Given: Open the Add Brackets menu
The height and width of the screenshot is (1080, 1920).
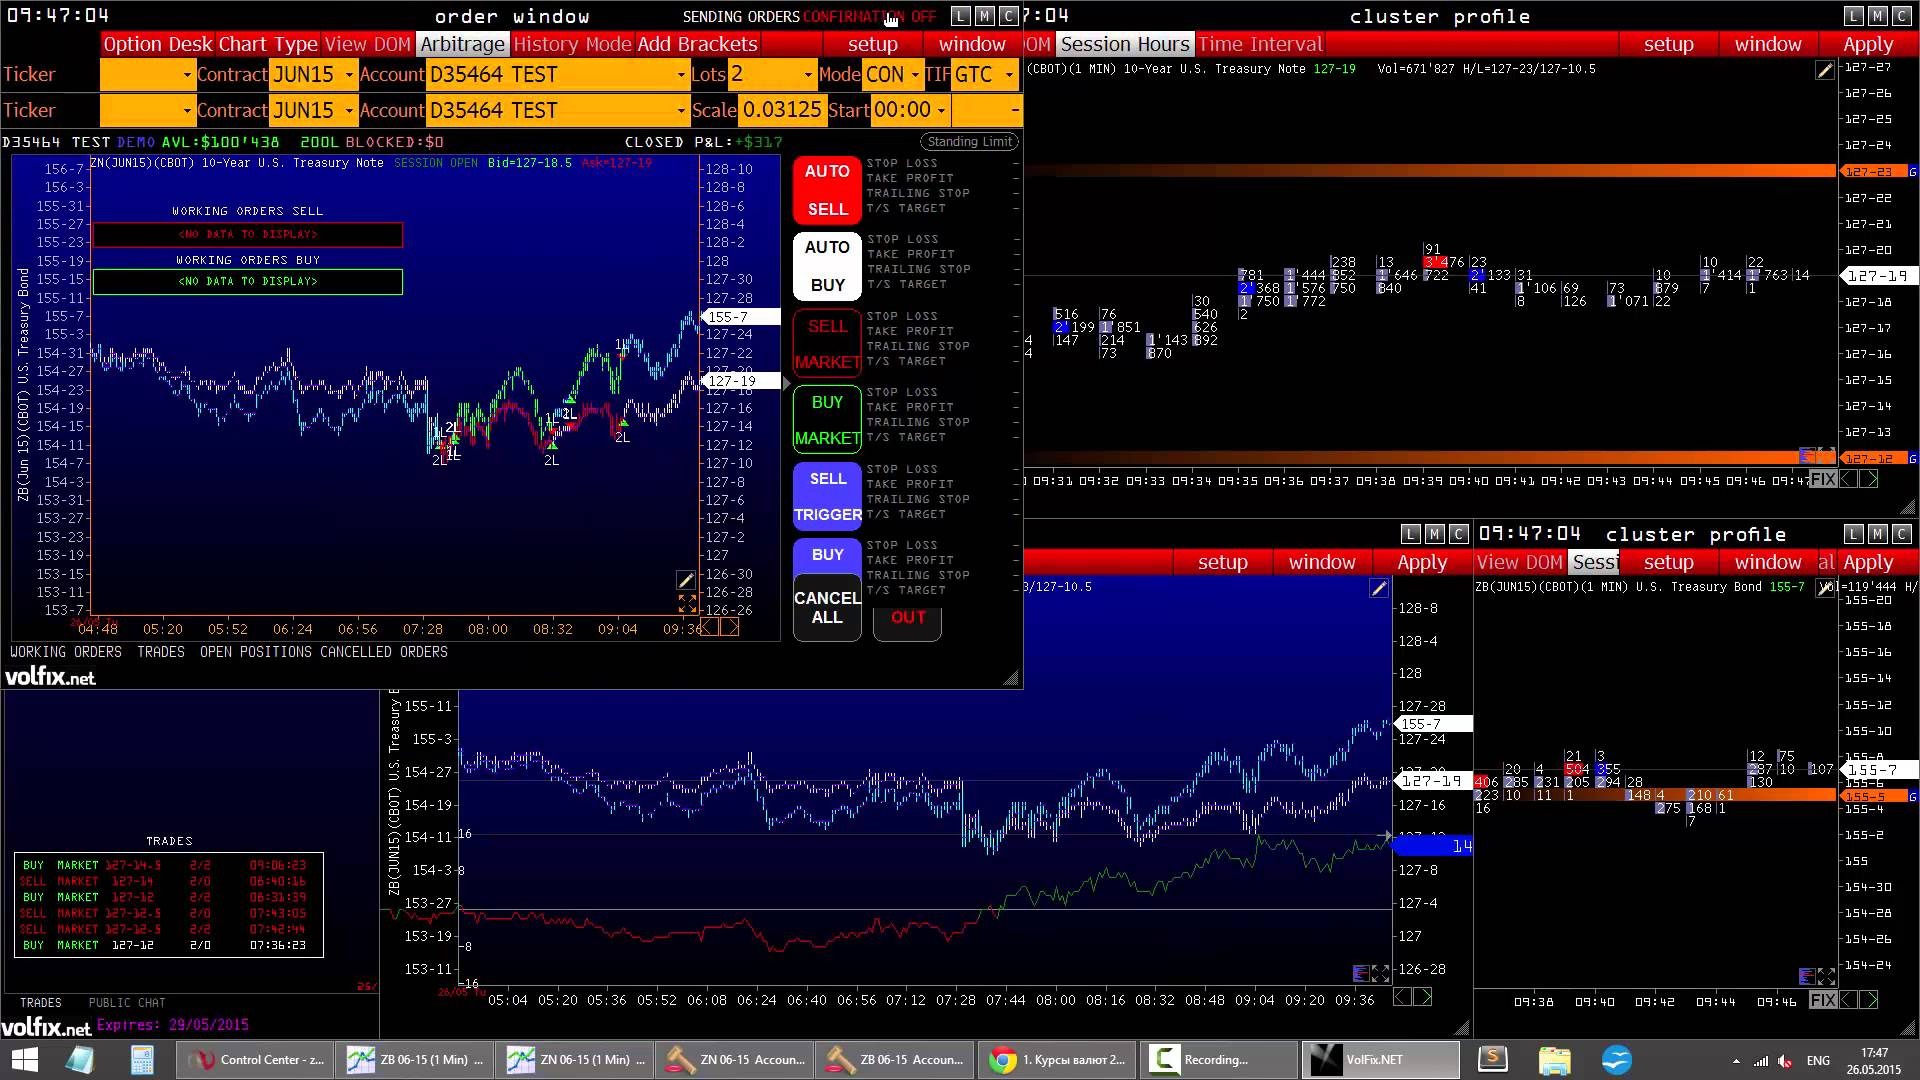Looking at the screenshot, I should tap(697, 44).
